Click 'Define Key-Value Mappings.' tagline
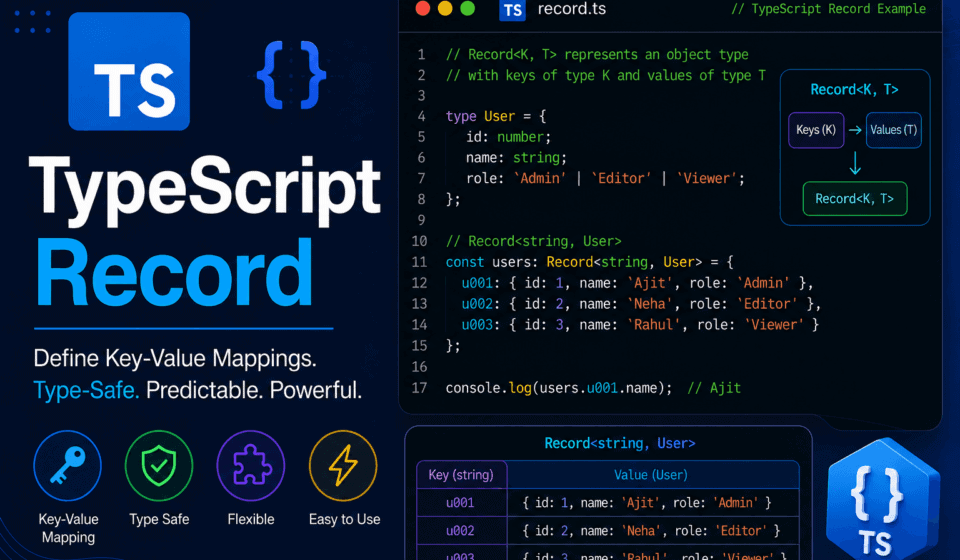This screenshot has width=960, height=560. [x=174, y=358]
